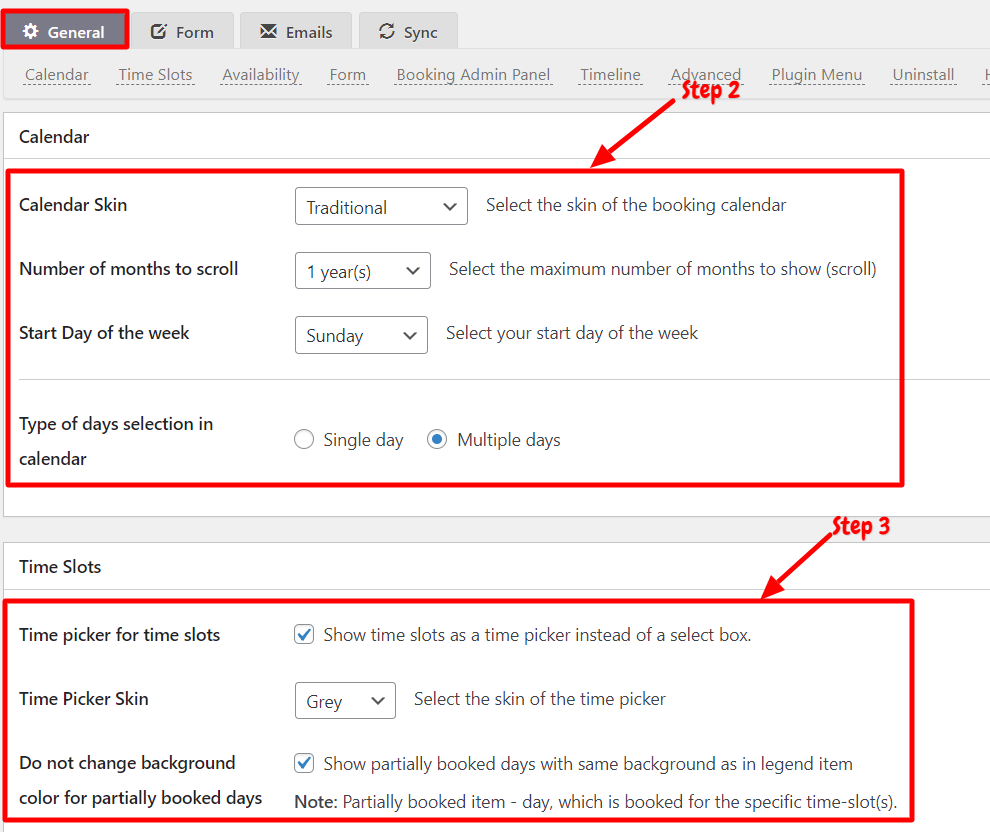Image resolution: width=990 pixels, height=832 pixels.
Task: Click 'Select your start day of the week' text
Action: coord(572,333)
